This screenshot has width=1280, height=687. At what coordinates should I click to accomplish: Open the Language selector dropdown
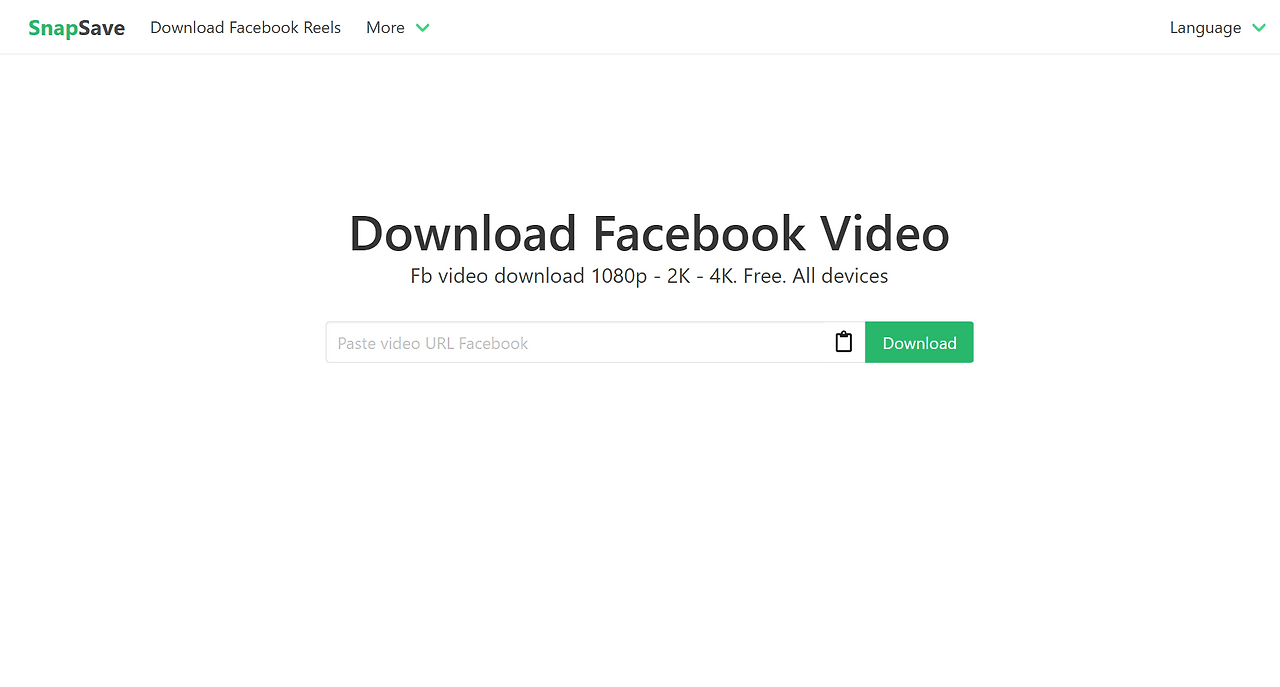coord(1218,28)
